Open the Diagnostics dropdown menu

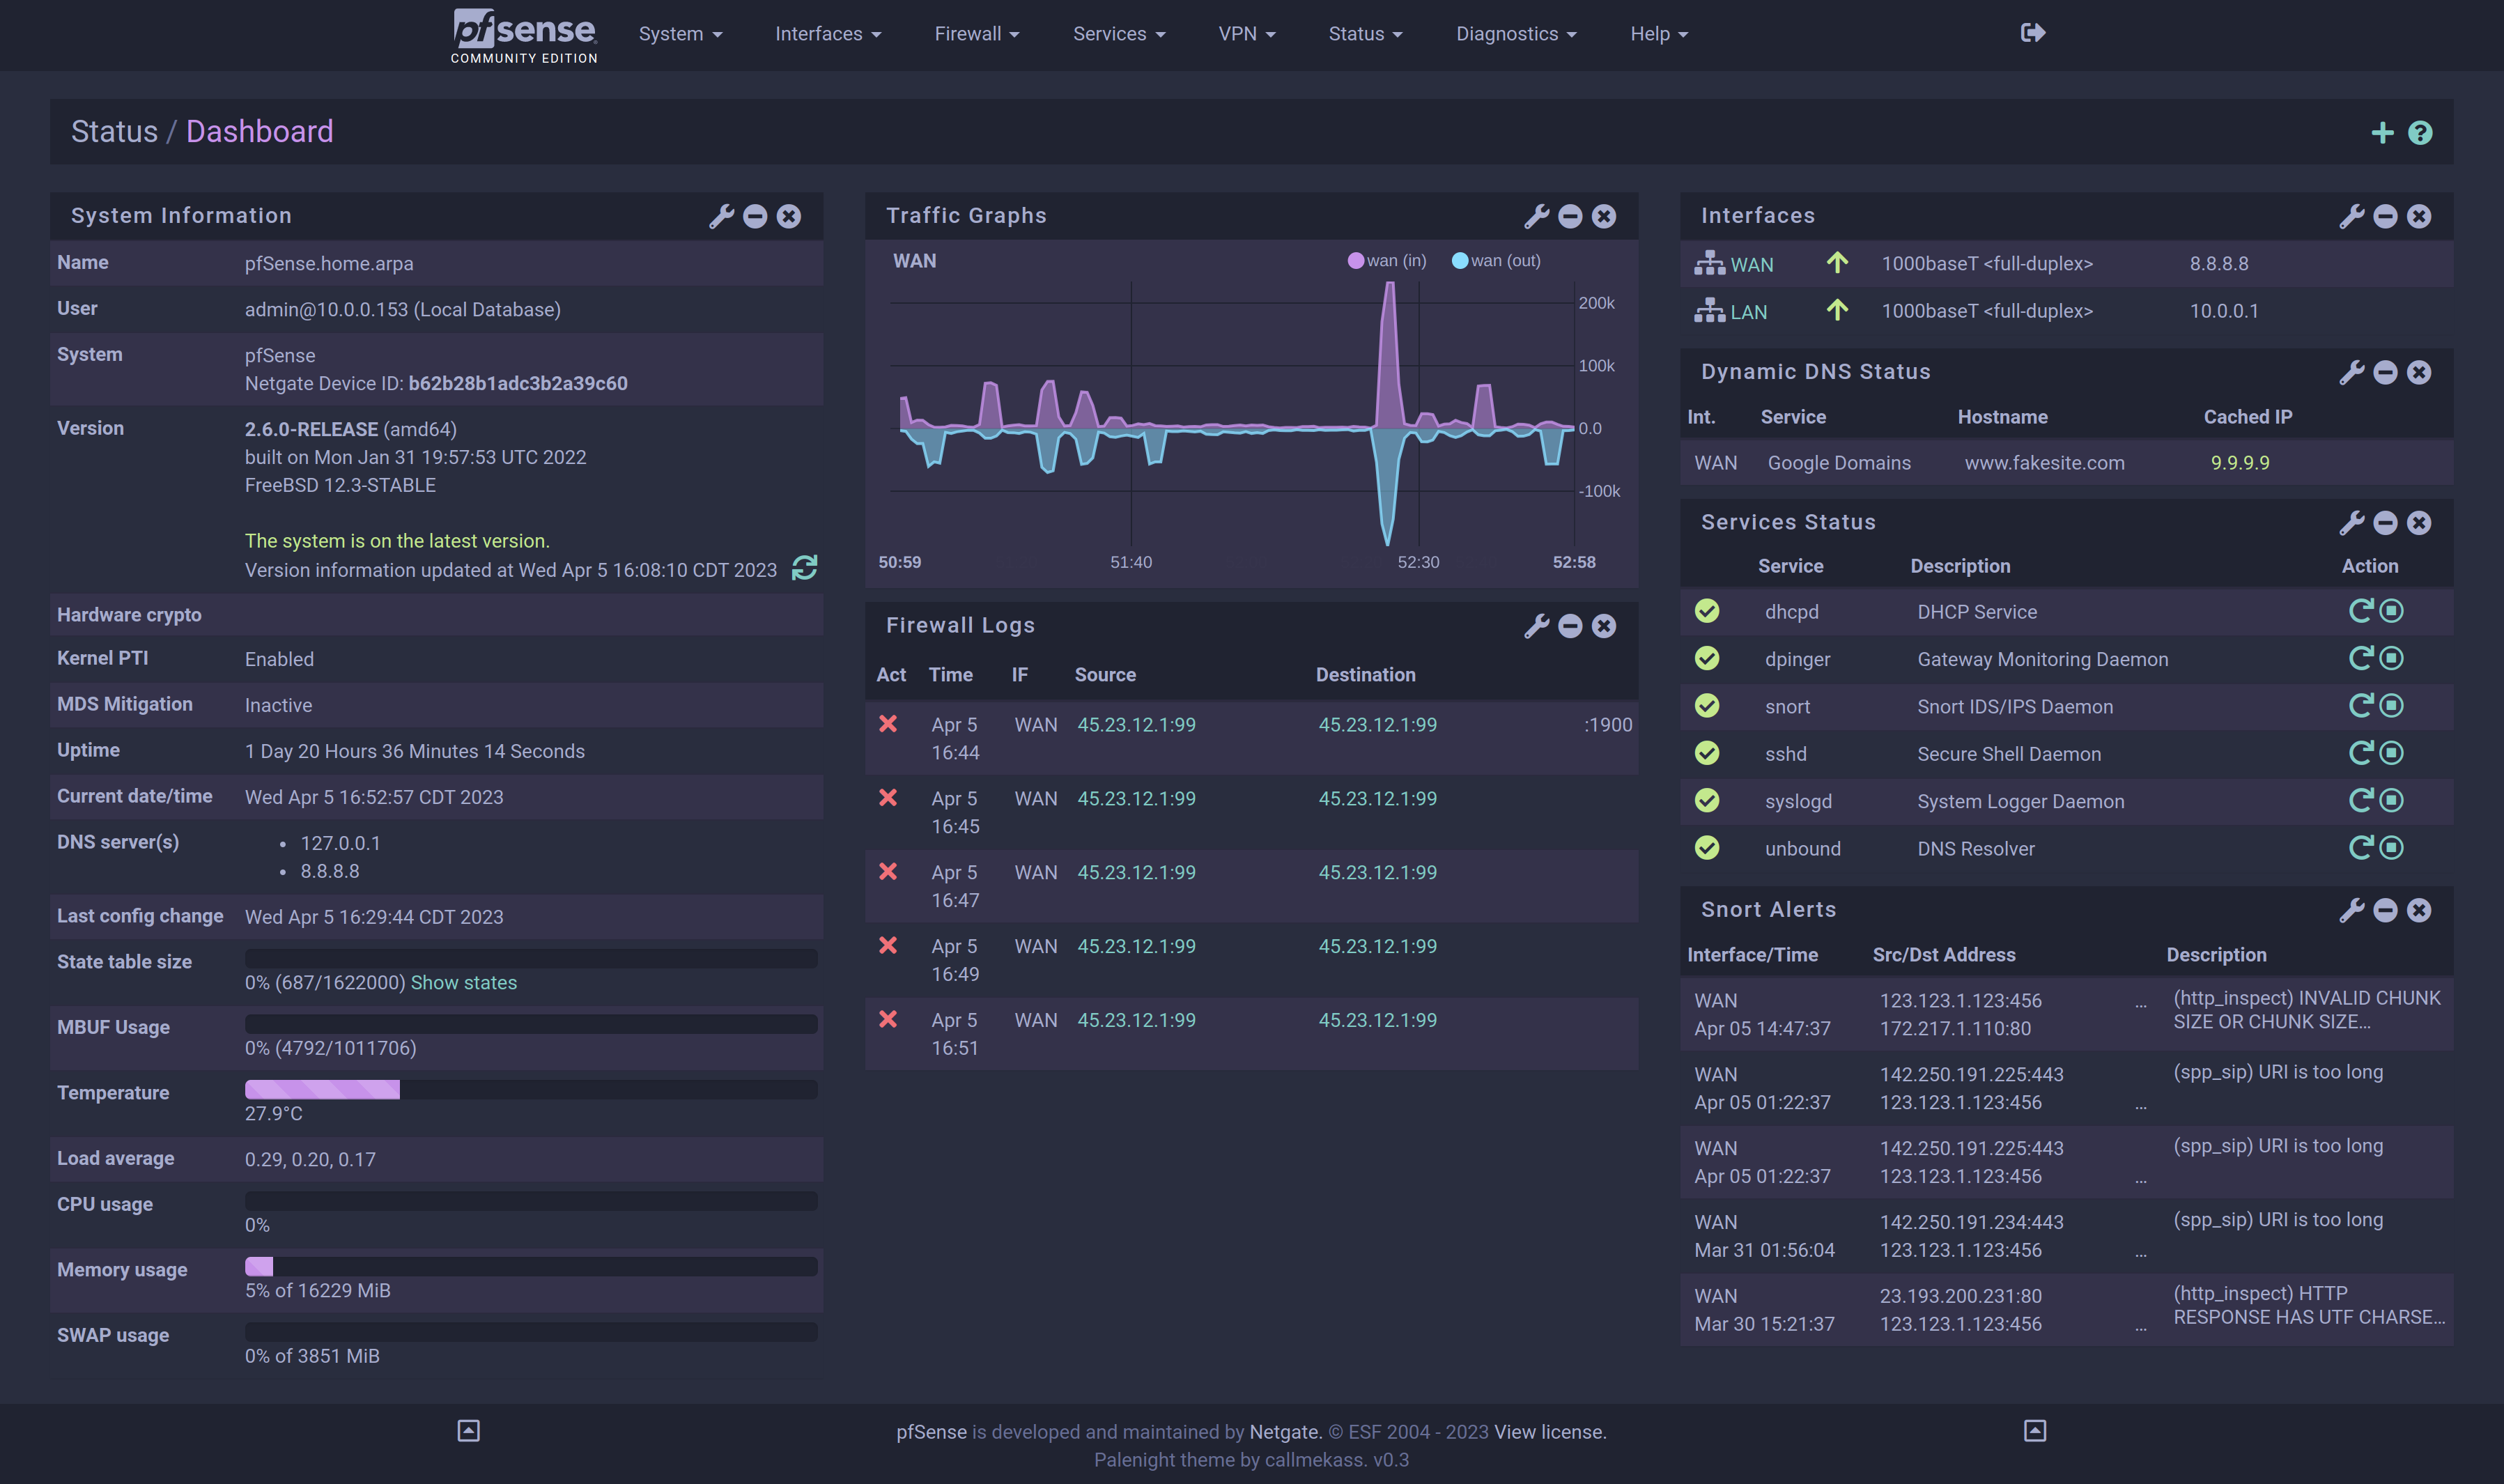[1515, 34]
